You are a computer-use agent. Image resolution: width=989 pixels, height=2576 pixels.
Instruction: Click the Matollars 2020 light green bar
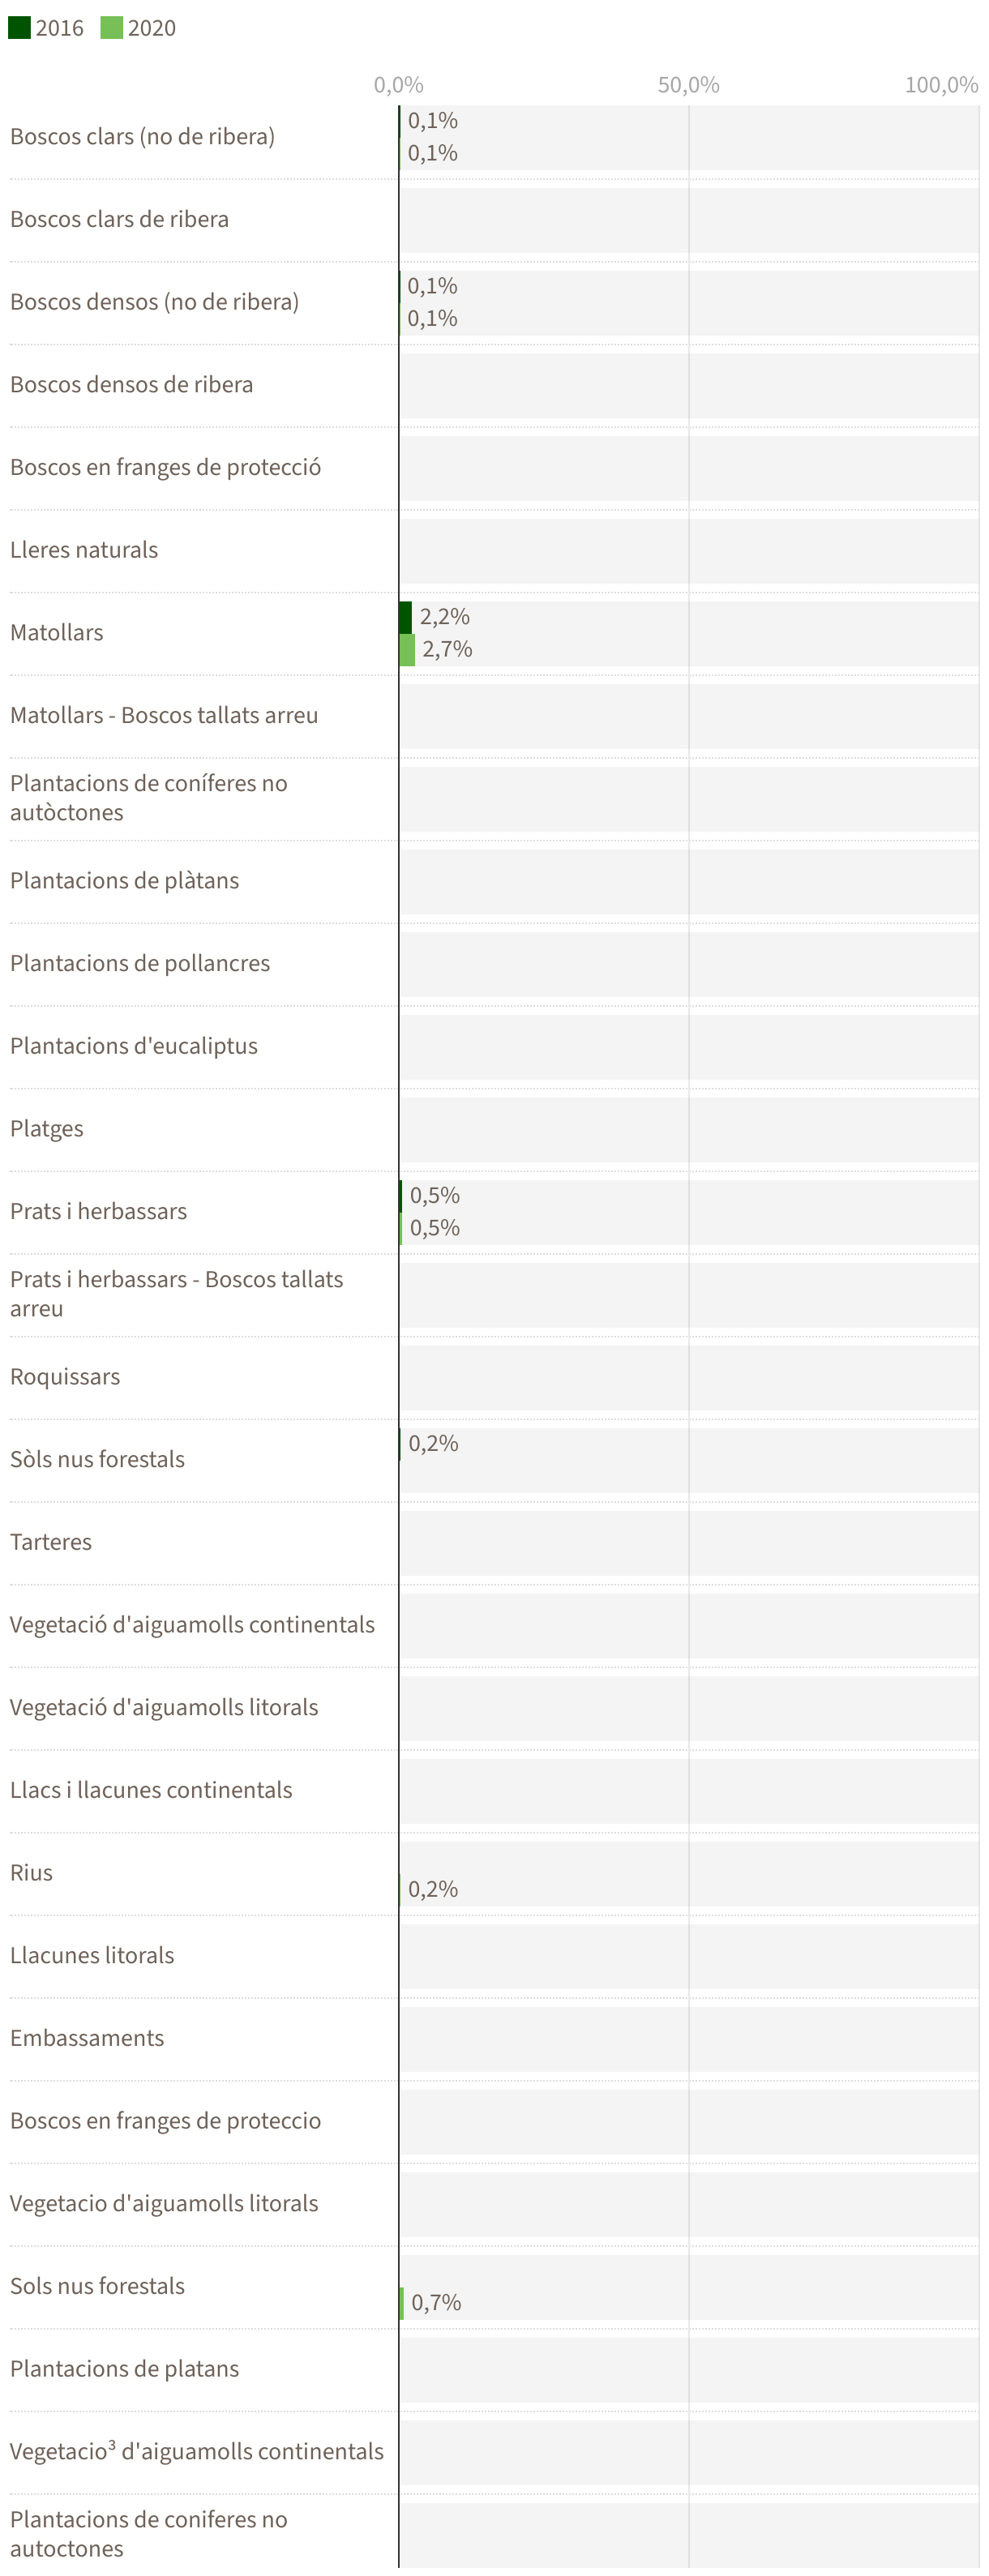407,650
